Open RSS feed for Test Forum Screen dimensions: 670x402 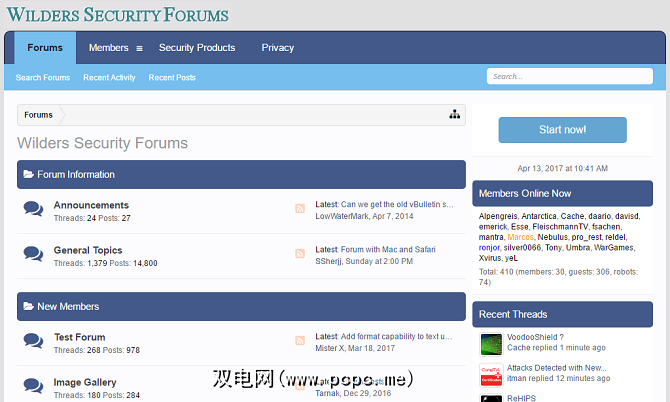(300, 340)
